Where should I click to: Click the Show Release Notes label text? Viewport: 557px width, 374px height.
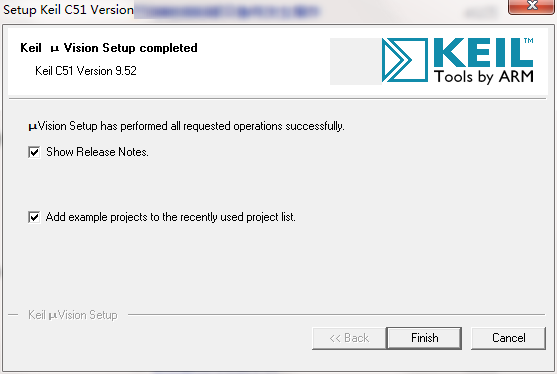coord(97,152)
